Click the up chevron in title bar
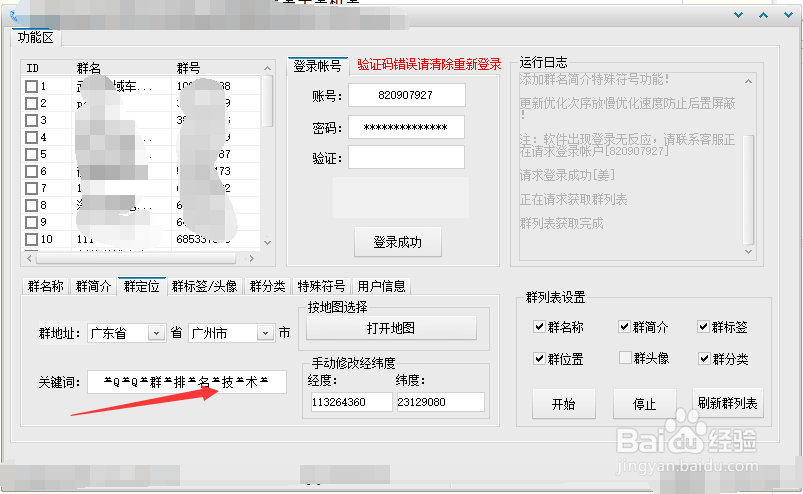 pos(763,15)
